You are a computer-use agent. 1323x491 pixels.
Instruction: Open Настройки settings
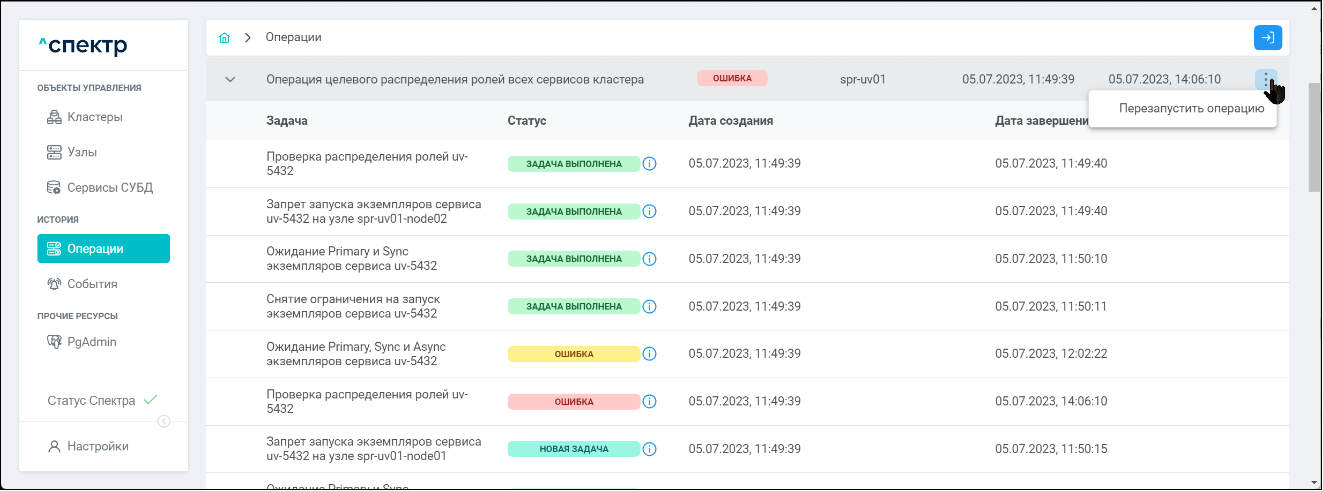coord(97,446)
